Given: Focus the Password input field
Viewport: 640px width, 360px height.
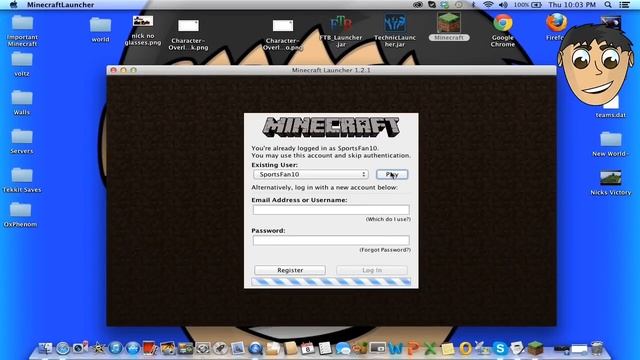Looking at the screenshot, I should click(x=331, y=240).
